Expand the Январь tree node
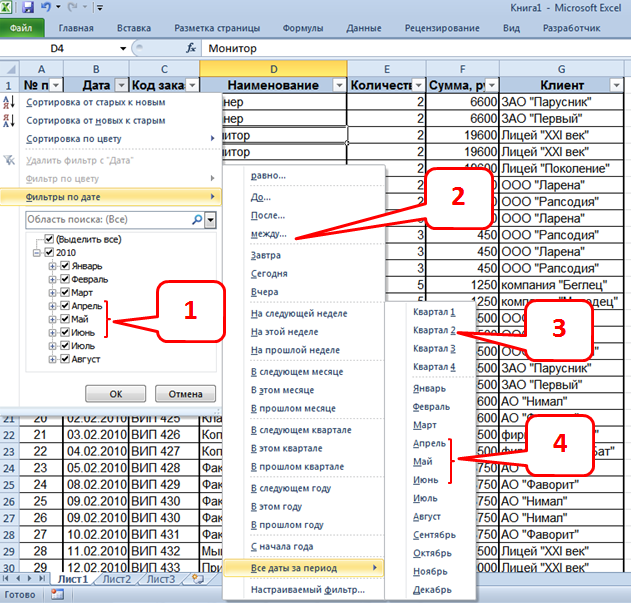Screen dimensions: 631x603 pyautogui.click(x=52, y=267)
